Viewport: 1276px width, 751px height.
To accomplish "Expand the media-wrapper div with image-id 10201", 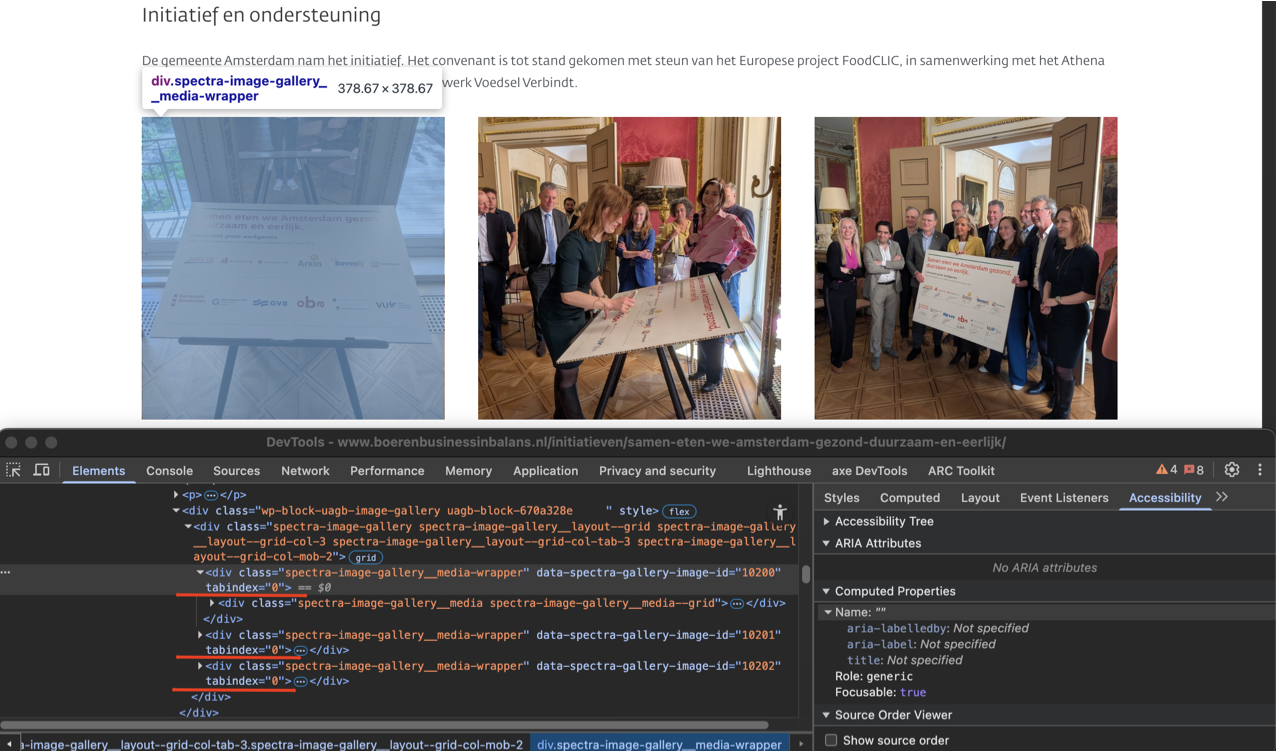I will (x=200, y=635).
